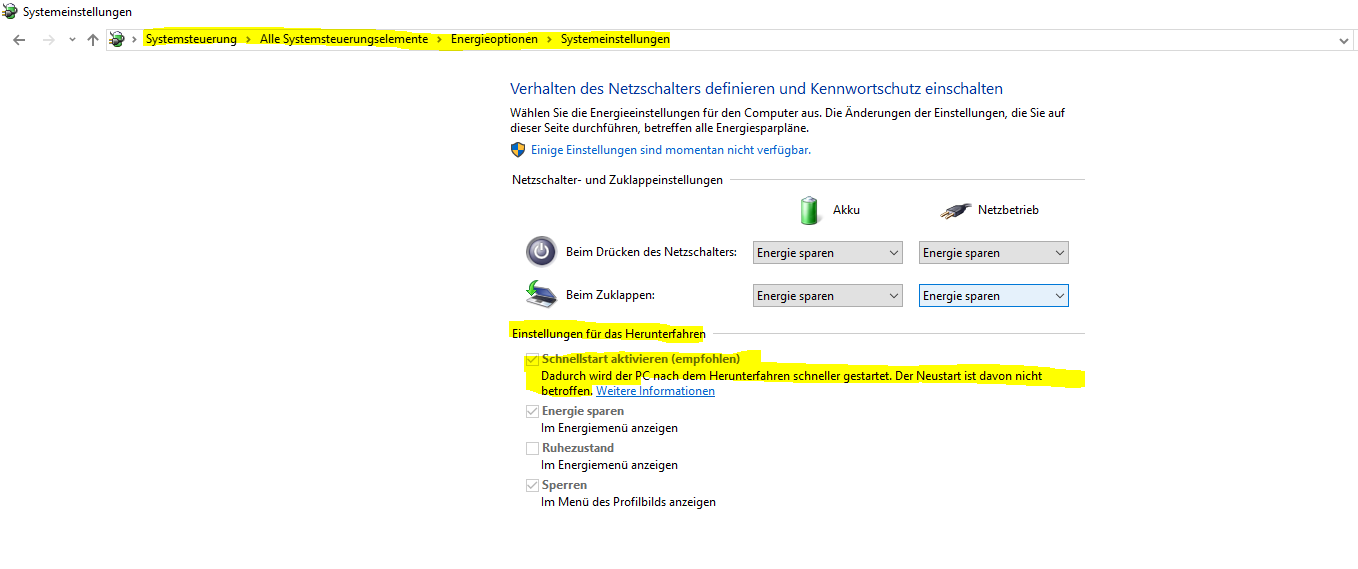Click the laptop lid Zuklappen icon
This screenshot has width=1358, height=569.
click(x=541, y=295)
